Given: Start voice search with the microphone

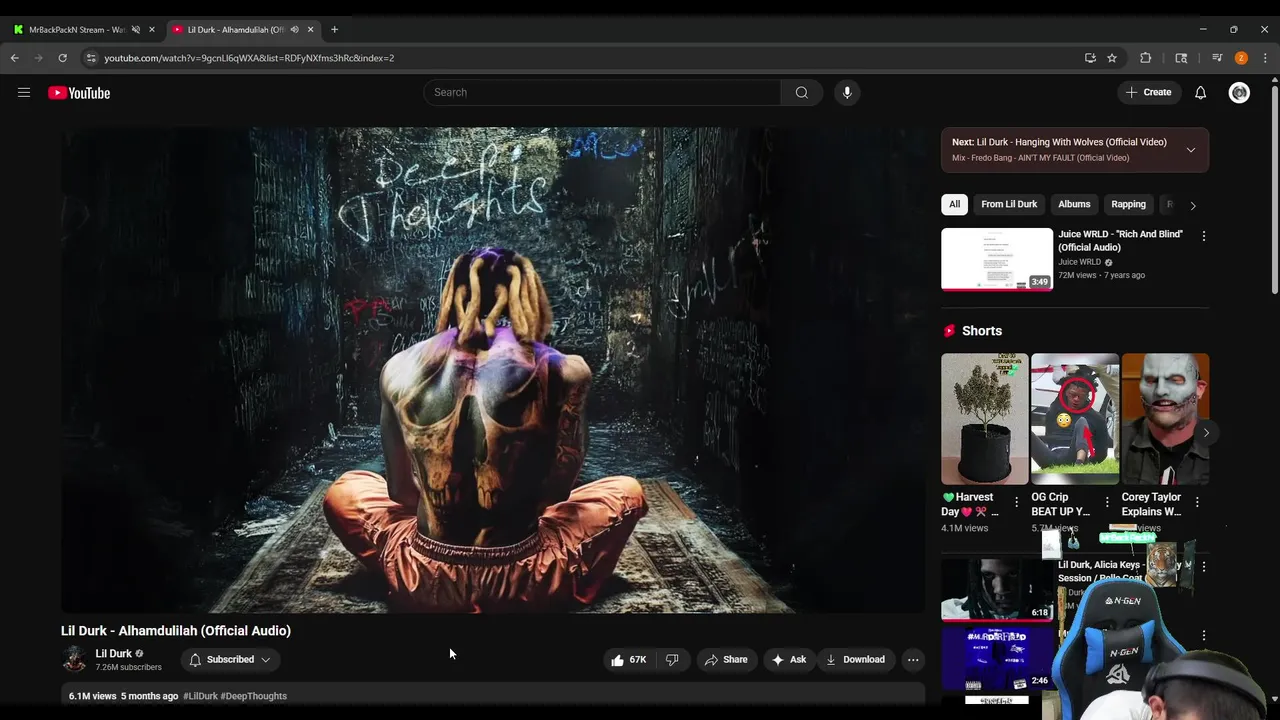Looking at the screenshot, I should click(847, 93).
